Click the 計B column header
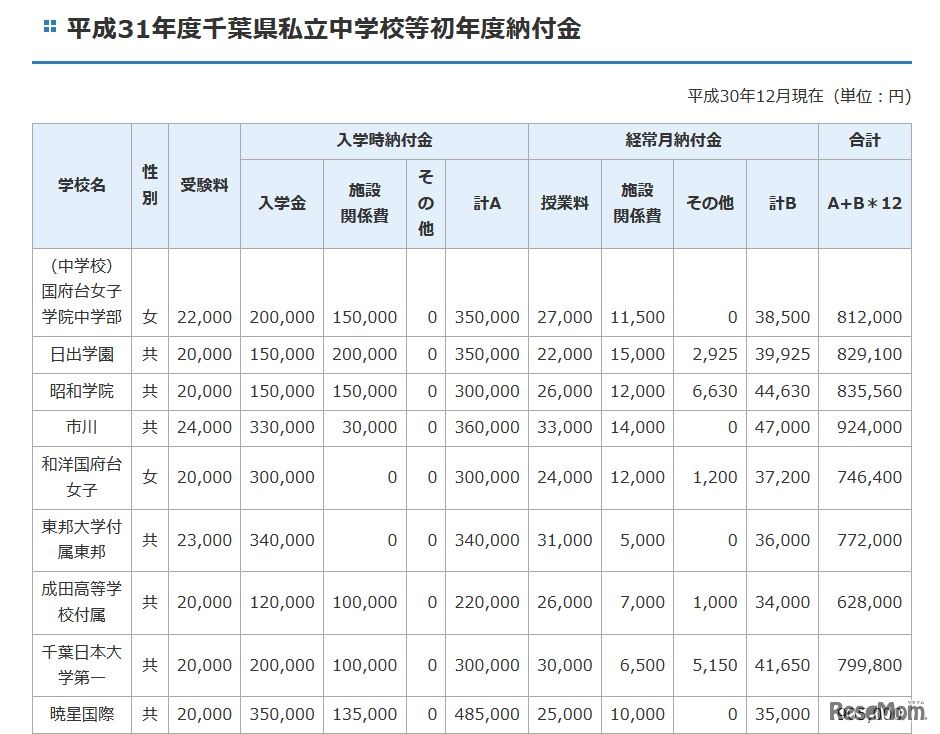The width and height of the screenshot is (940, 734). point(781,202)
